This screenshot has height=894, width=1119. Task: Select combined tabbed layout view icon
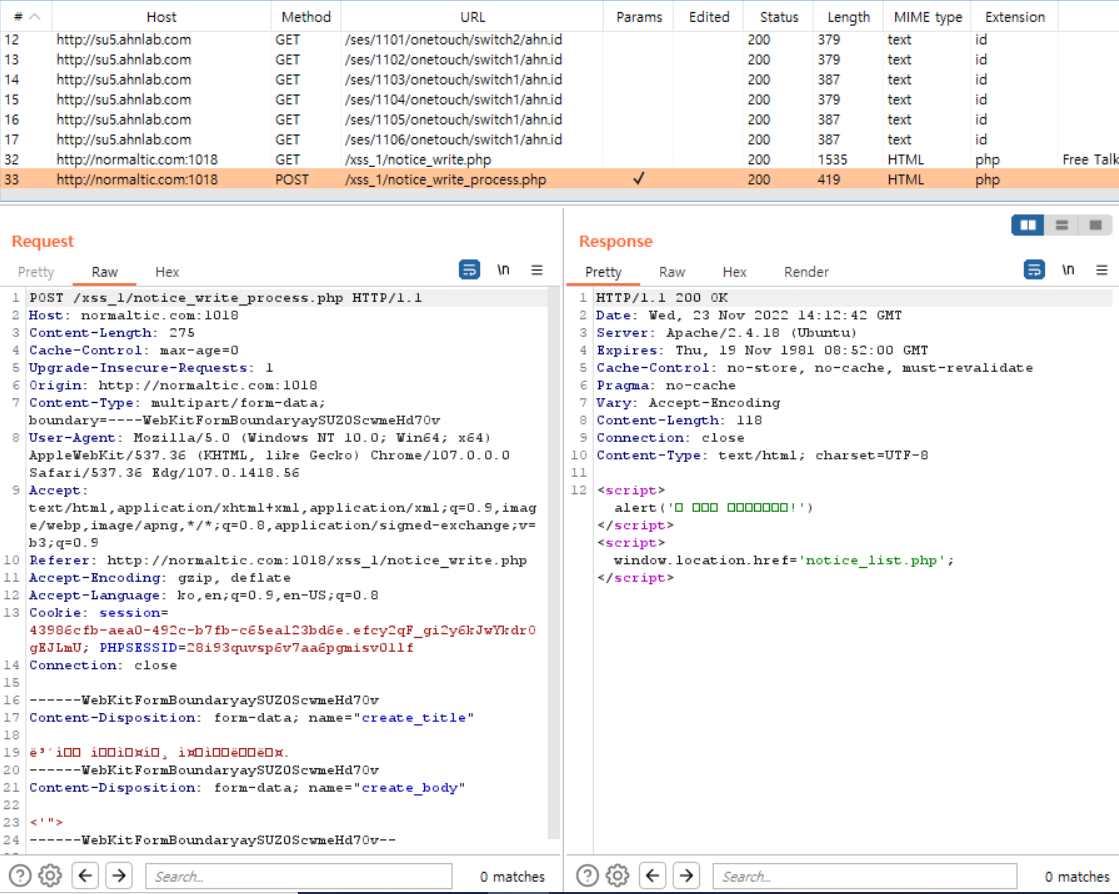[1095, 225]
